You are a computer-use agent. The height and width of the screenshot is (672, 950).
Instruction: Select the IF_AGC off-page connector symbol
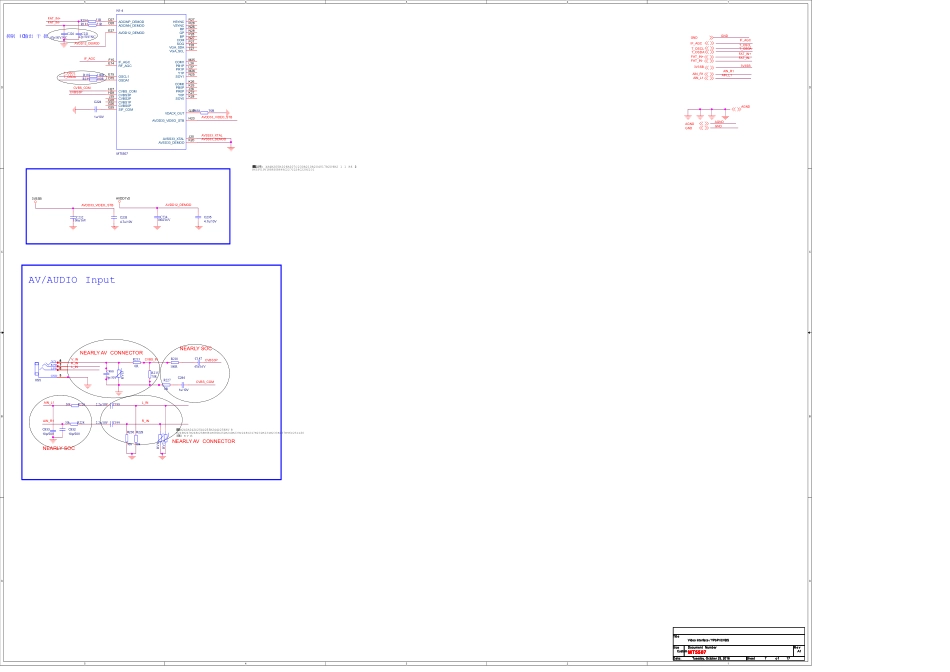pyautogui.click(x=709, y=44)
